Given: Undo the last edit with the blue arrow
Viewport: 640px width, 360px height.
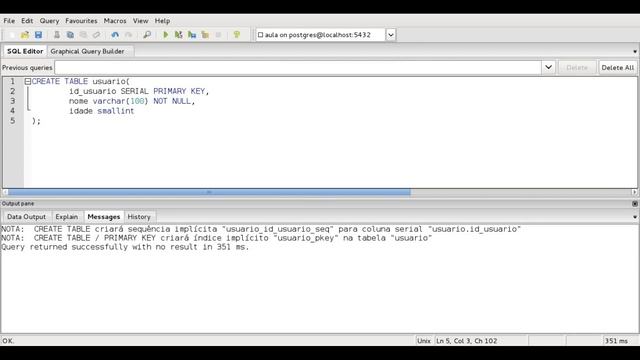Looking at the screenshot, I should tap(115, 35).
